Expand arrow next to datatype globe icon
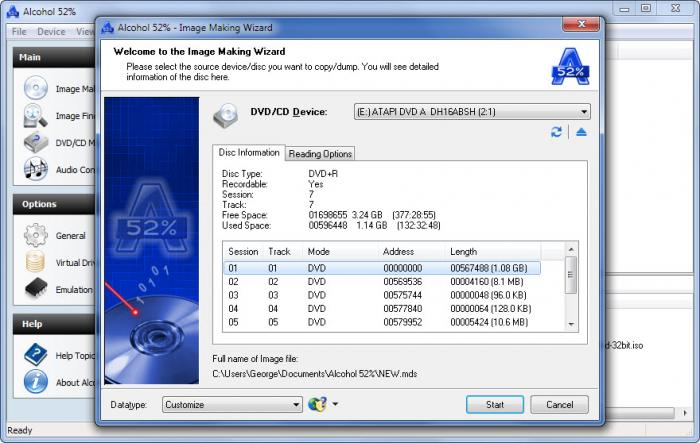 [x=335, y=404]
